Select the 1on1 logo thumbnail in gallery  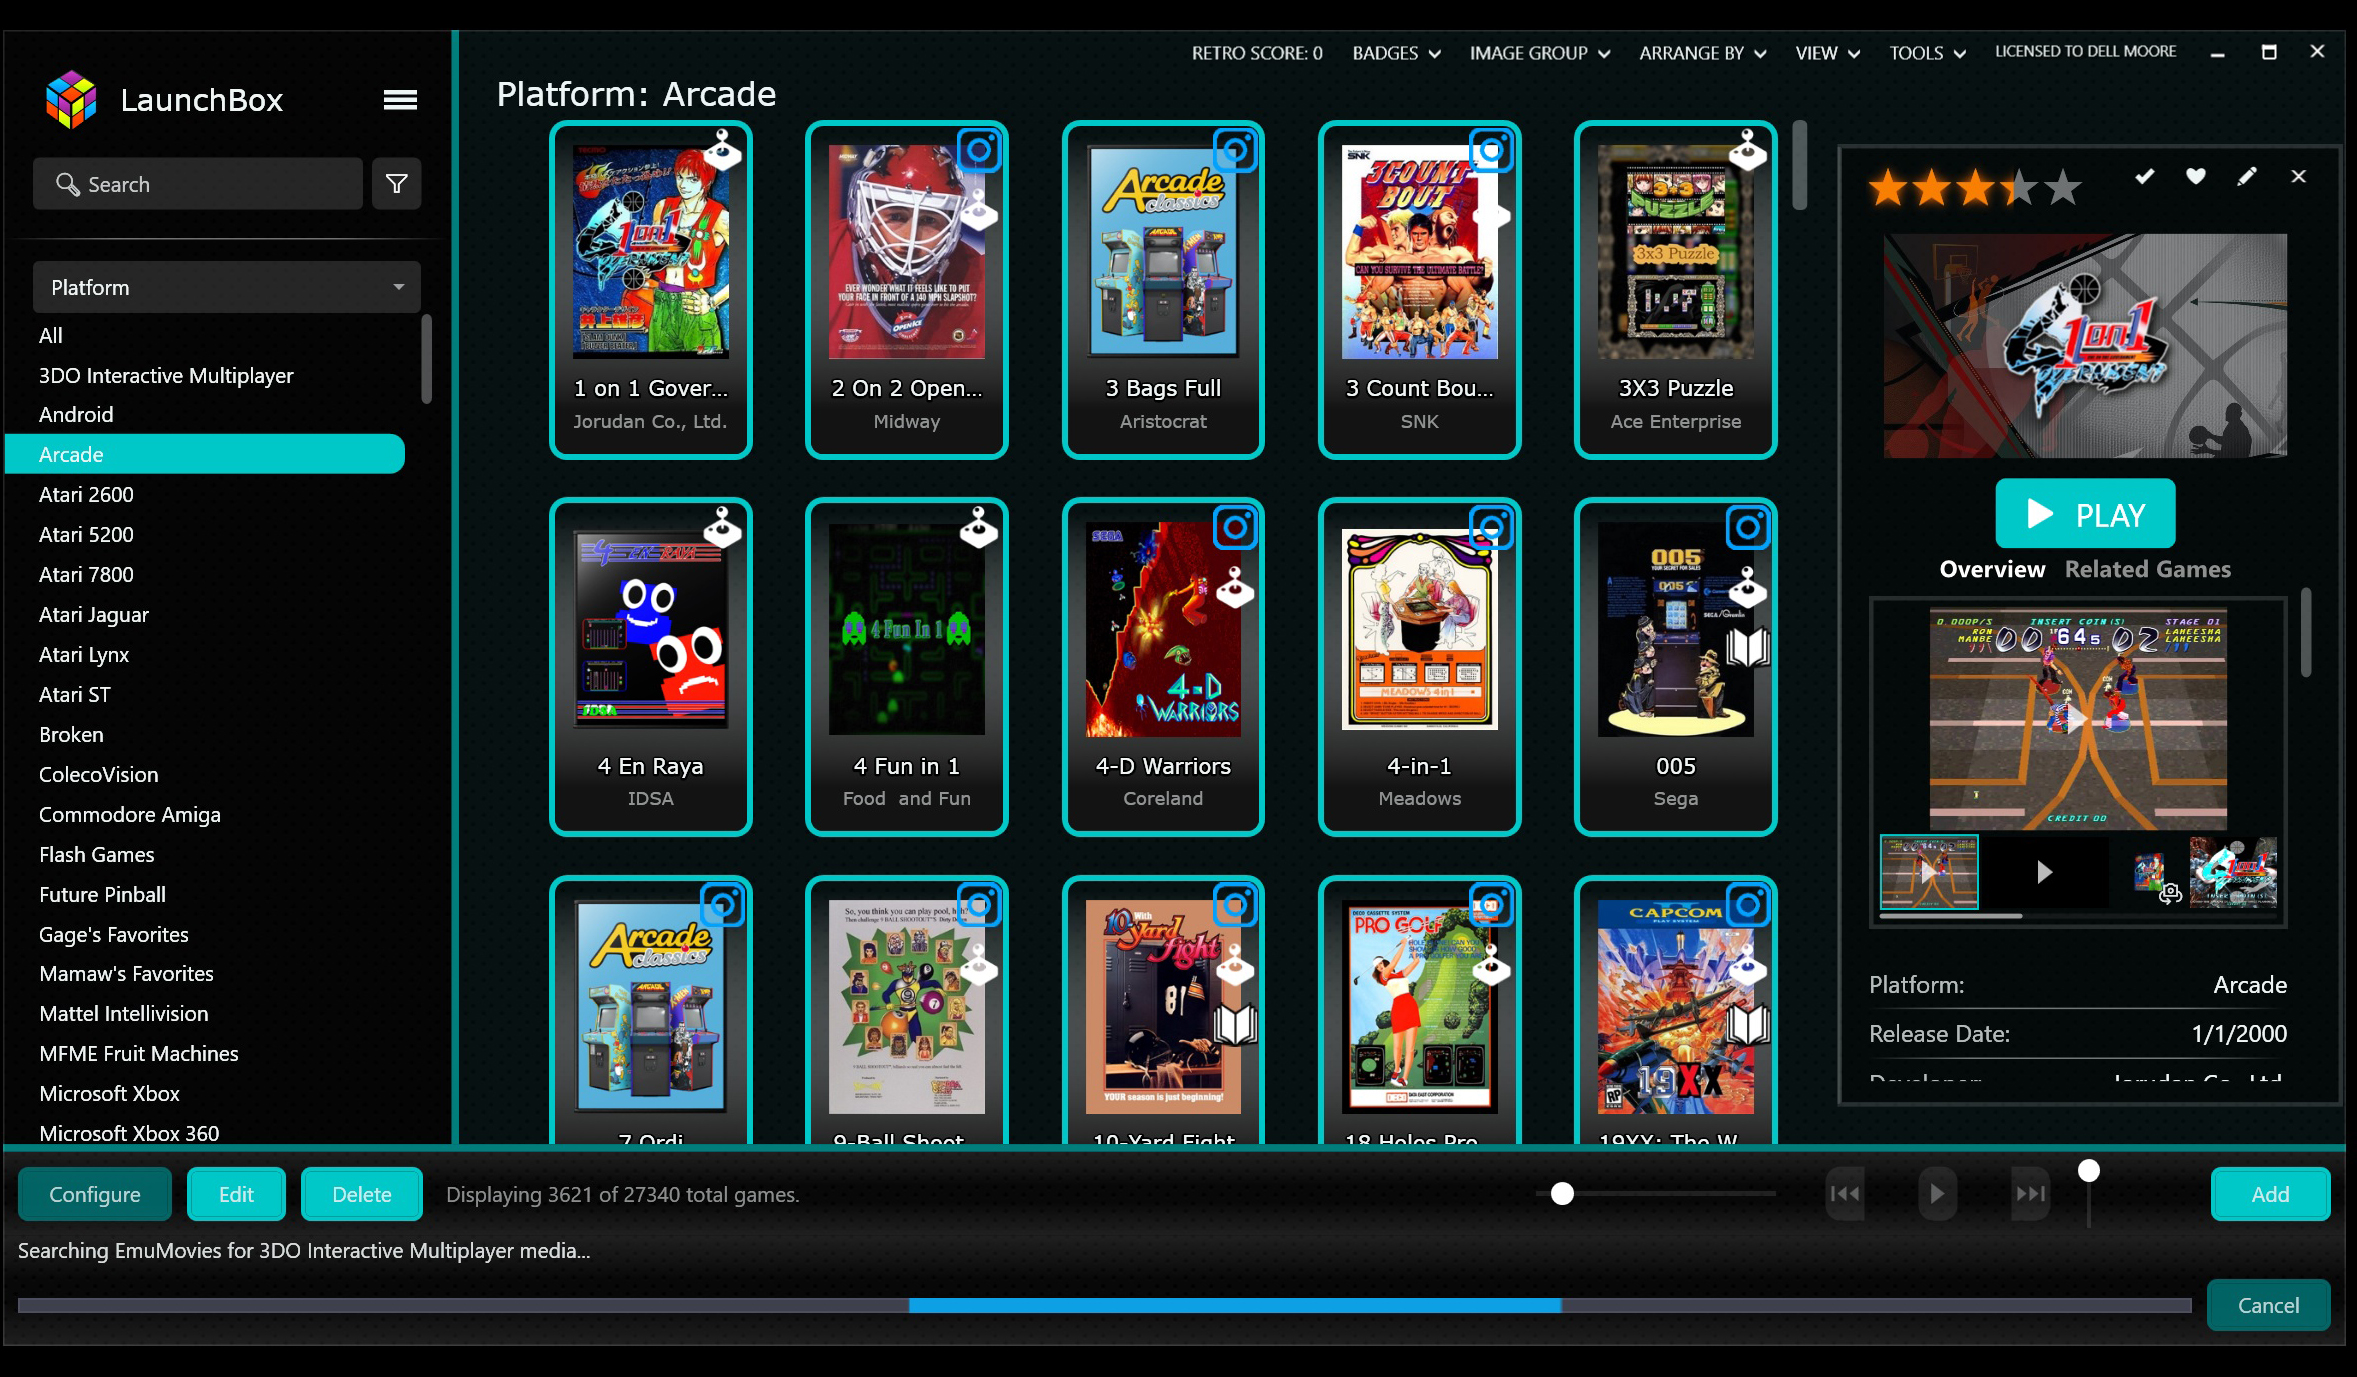coord(2232,872)
